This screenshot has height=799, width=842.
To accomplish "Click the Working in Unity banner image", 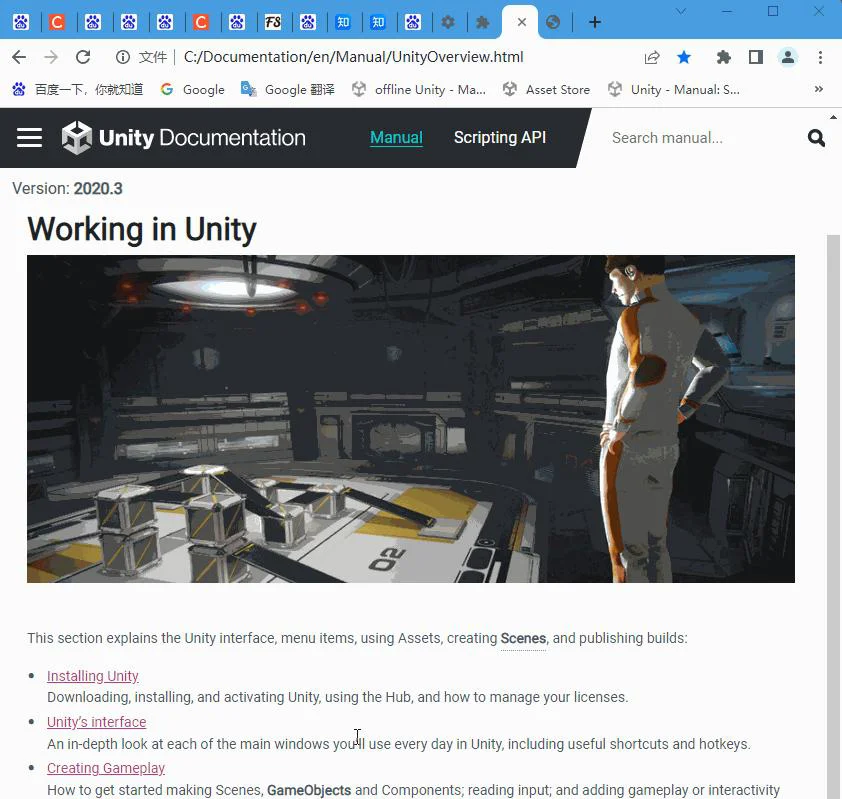I will pyautogui.click(x=411, y=419).
